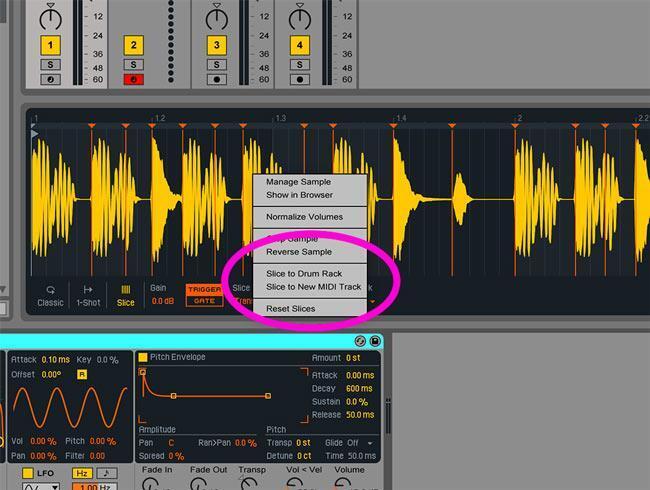The width and height of the screenshot is (650, 490).
Task: Click the Ran>Pan 0.0 % value
Action: pos(246,443)
